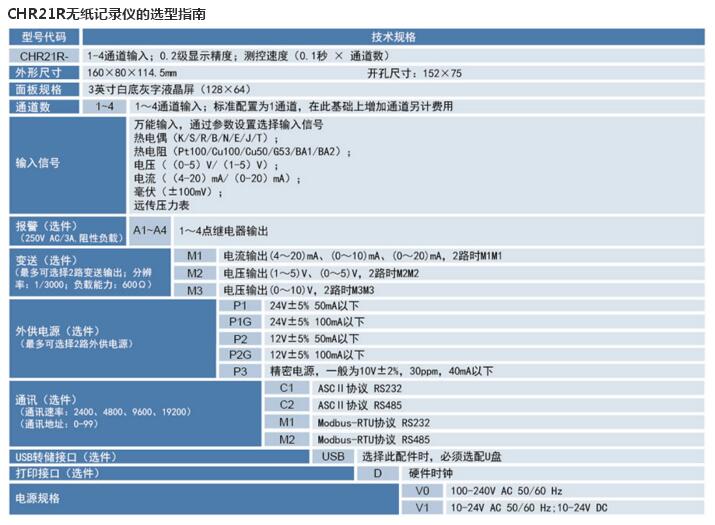Click the V0 power specification code
This screenshot has width=715, height=525.
click(421, 491)
